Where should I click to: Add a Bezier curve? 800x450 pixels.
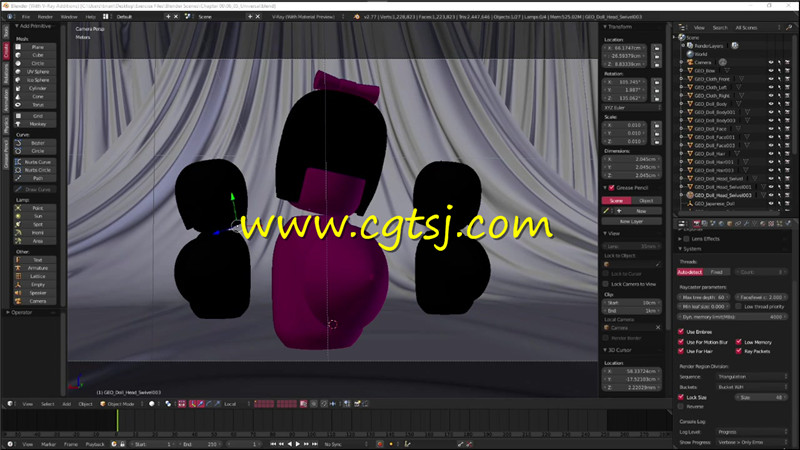[35, 143]
